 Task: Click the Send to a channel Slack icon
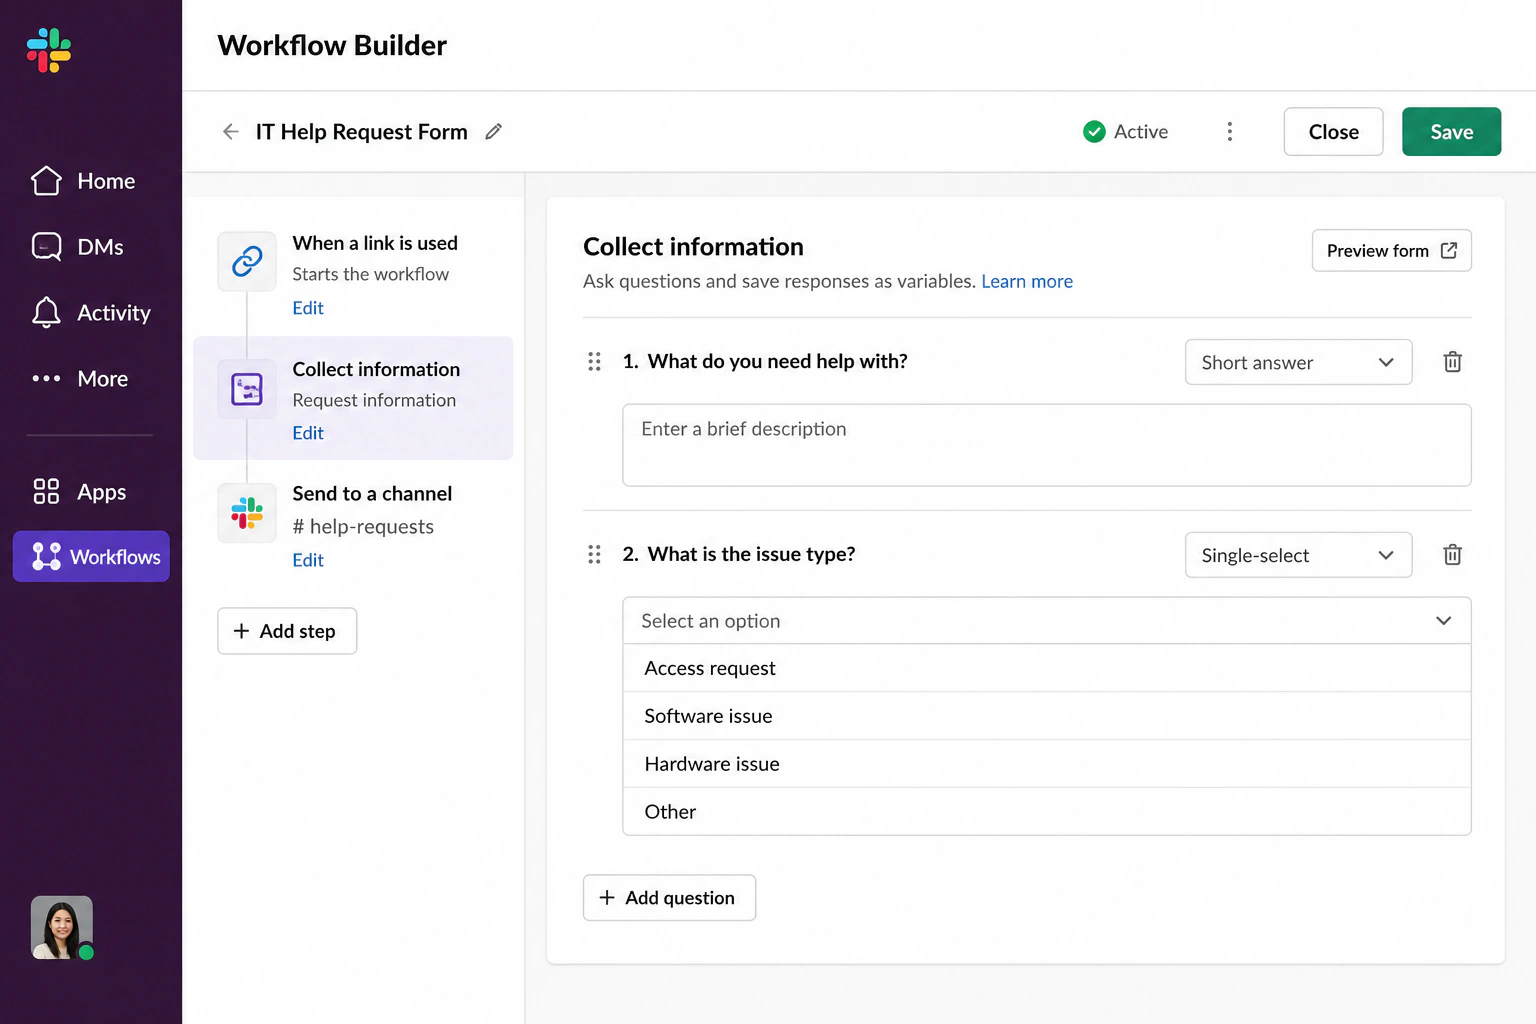click(247, 514)
